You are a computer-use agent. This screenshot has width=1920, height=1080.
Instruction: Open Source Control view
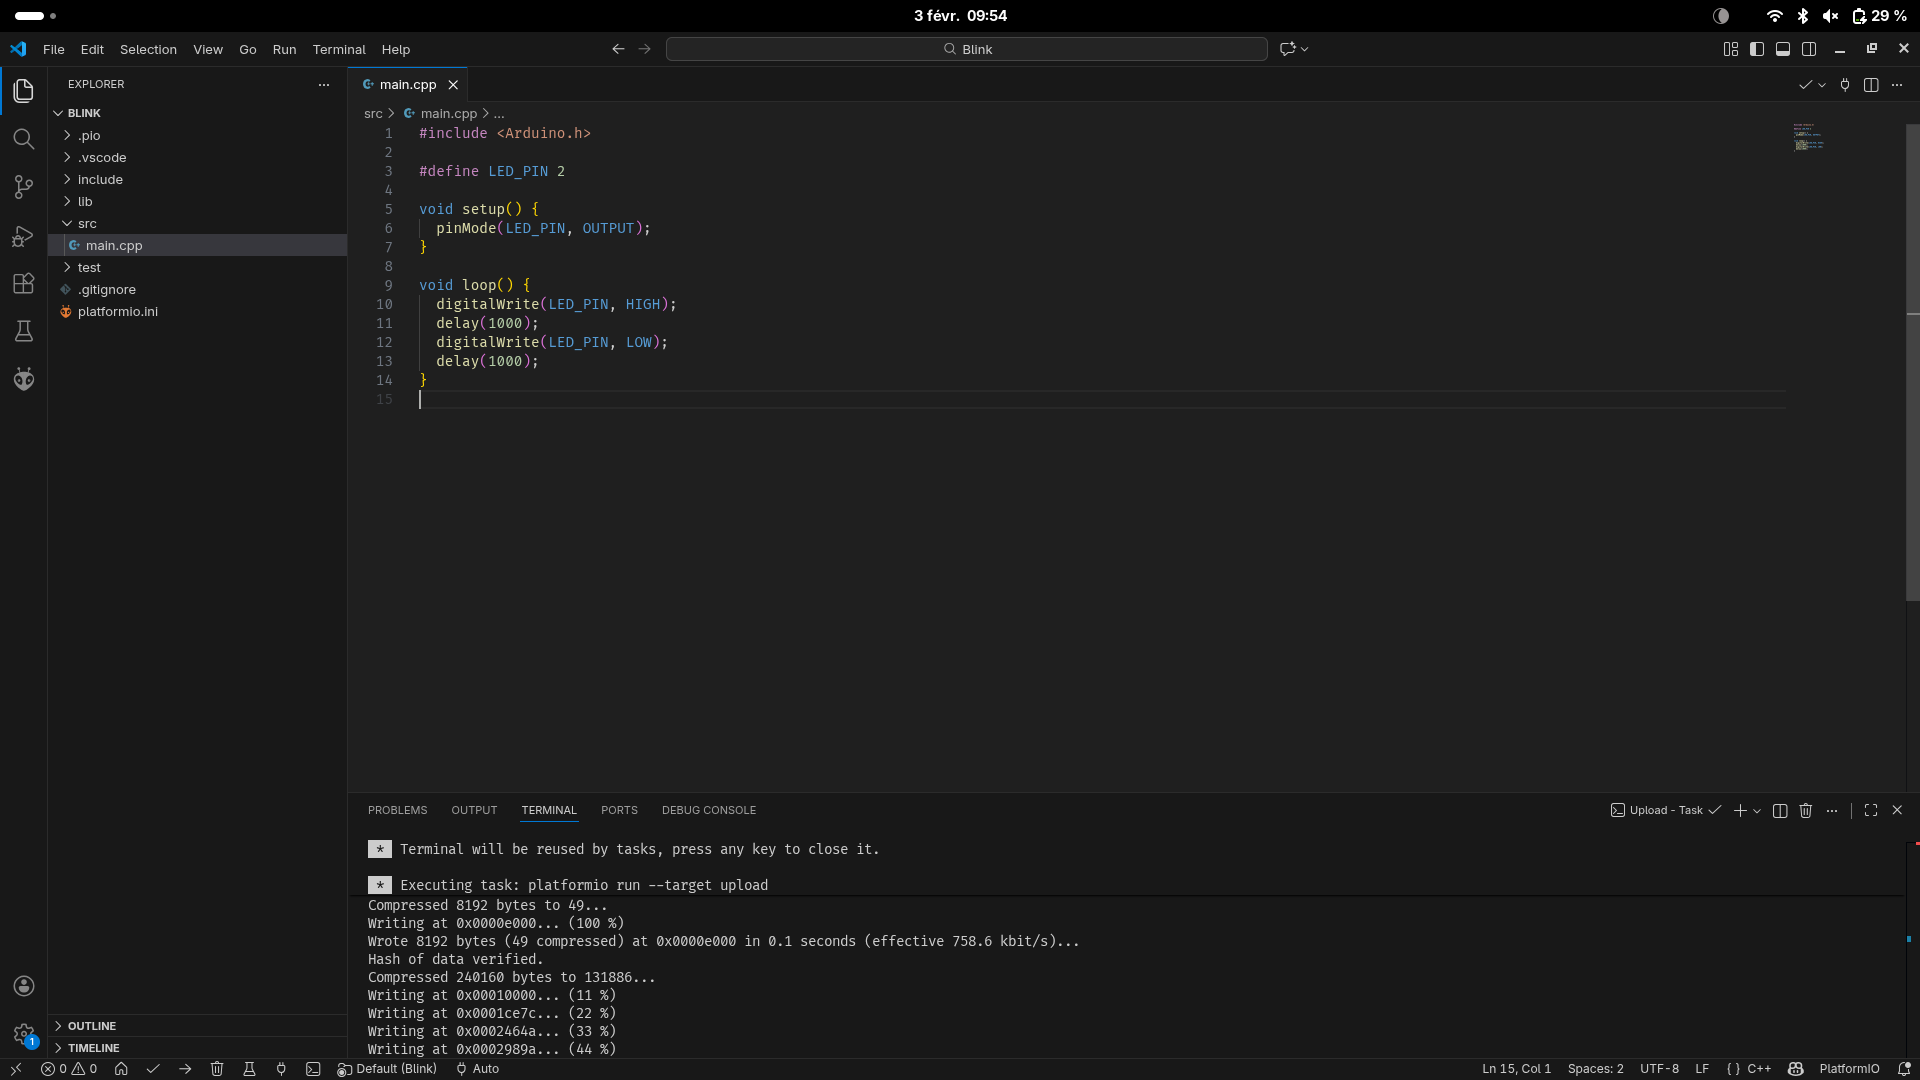(x=24, y=187)
